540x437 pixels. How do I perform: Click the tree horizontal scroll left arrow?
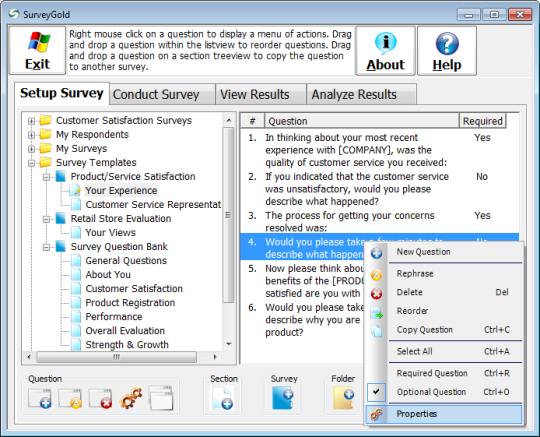pos(29,357)
